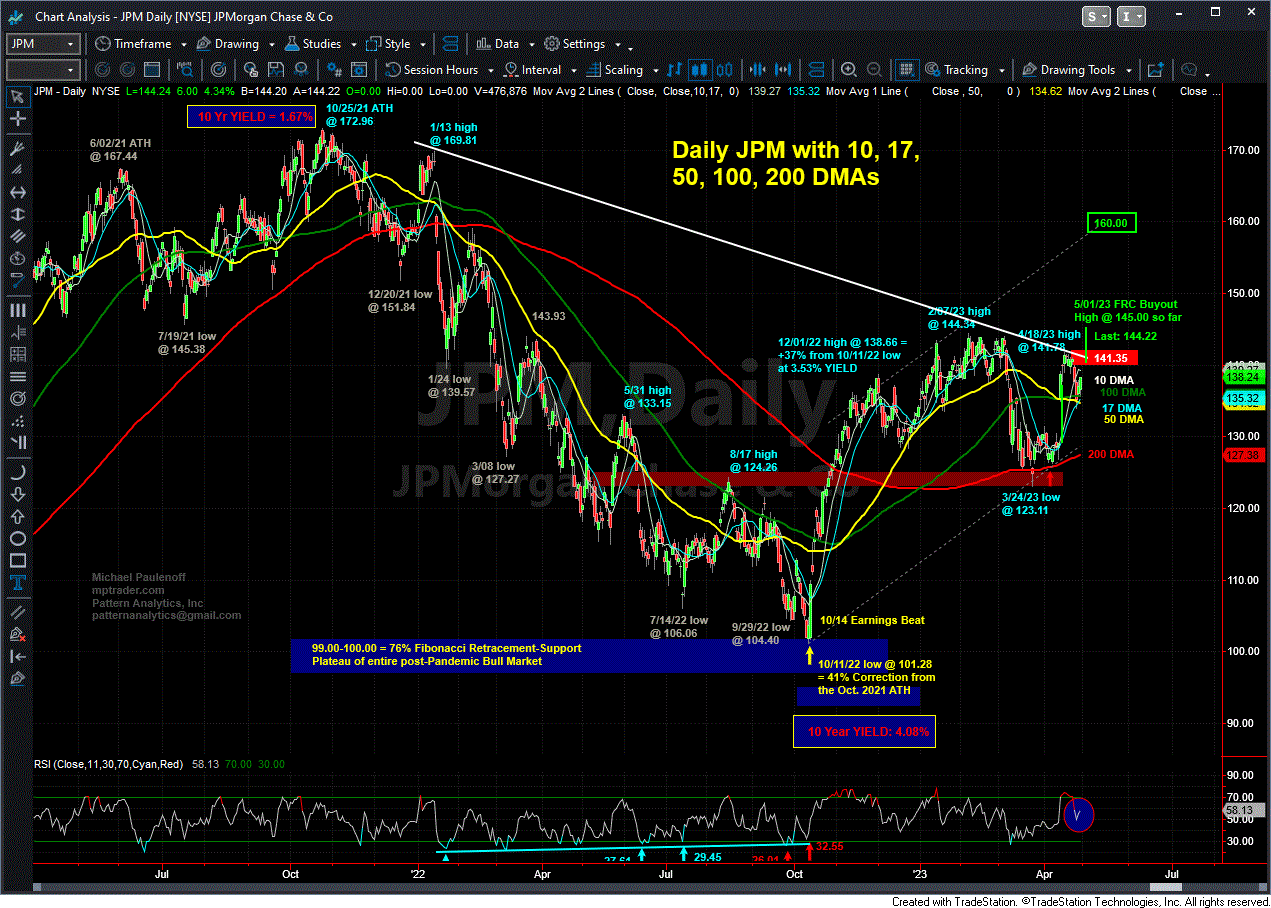Pick the three horizontal lines tool
This screenshot has width=1271, height=908.
(x=16, y=376)
